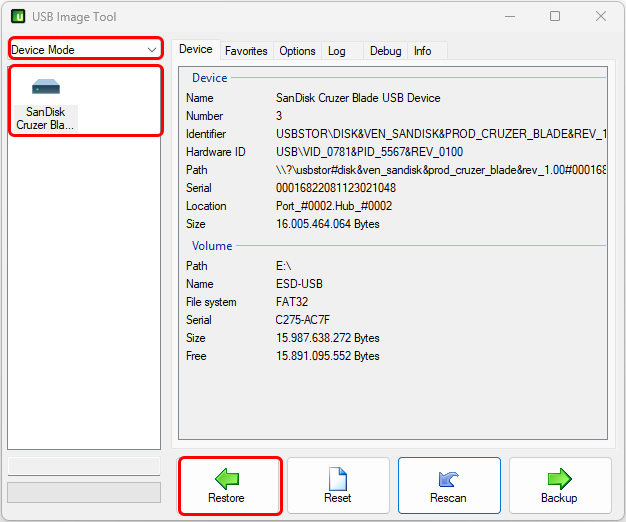This screenshot has width=626, height=522.
Task: Click device size '16.005.464.064 Bytes'
Action: point(327,223)
